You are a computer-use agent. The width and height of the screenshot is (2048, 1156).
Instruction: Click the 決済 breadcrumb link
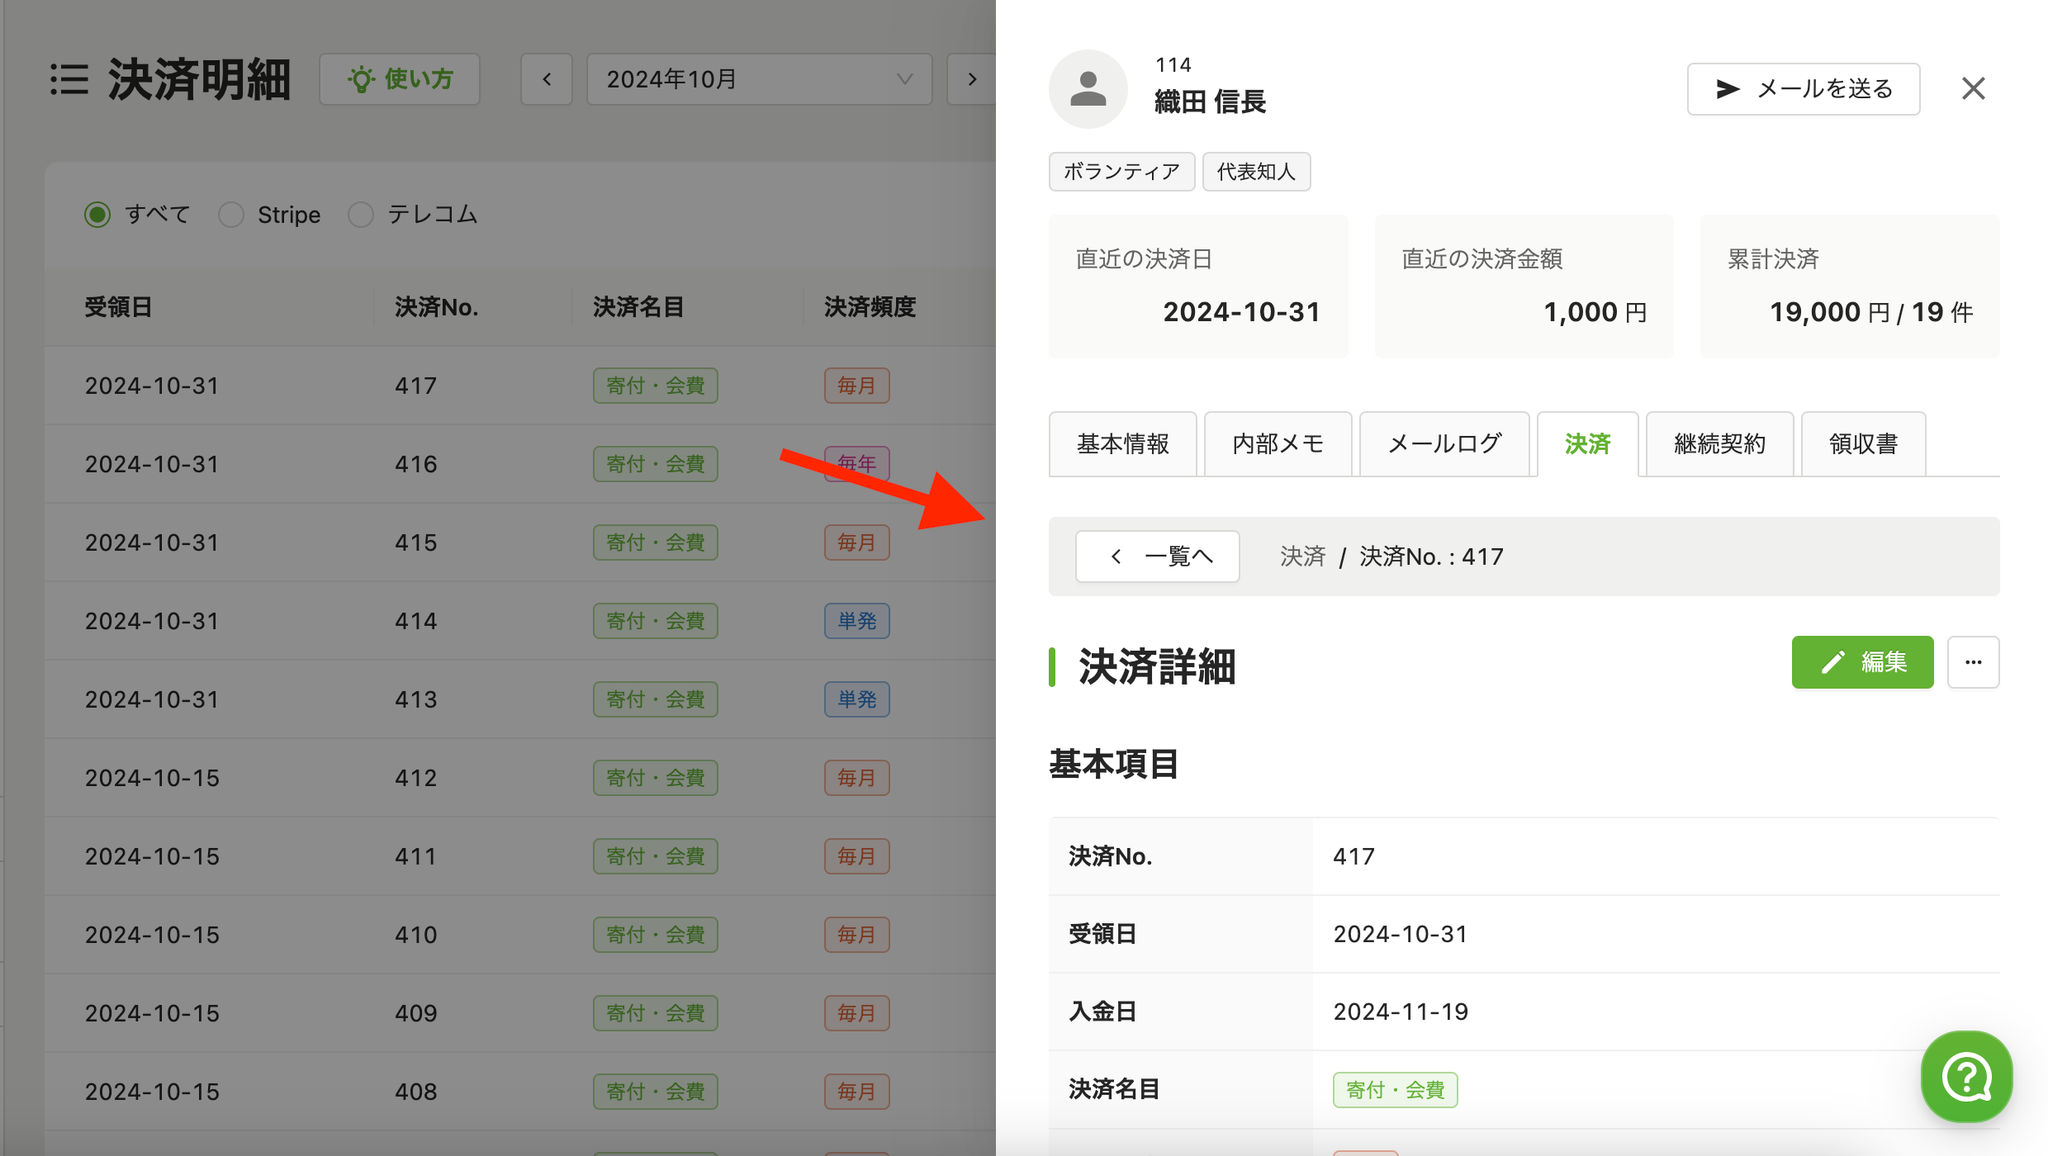1302,557
